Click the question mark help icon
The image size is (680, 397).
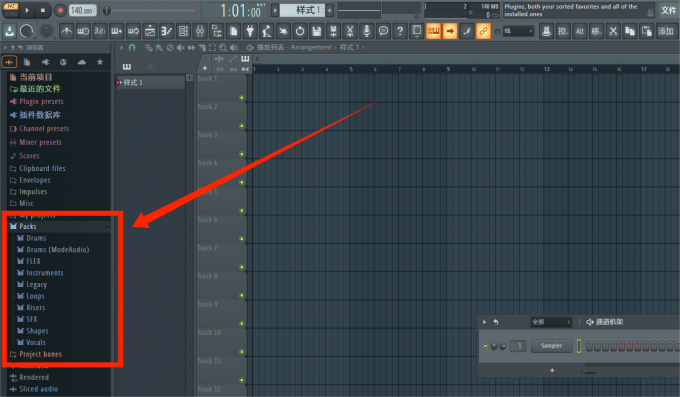pyautogui.click(x=400, y=31)
